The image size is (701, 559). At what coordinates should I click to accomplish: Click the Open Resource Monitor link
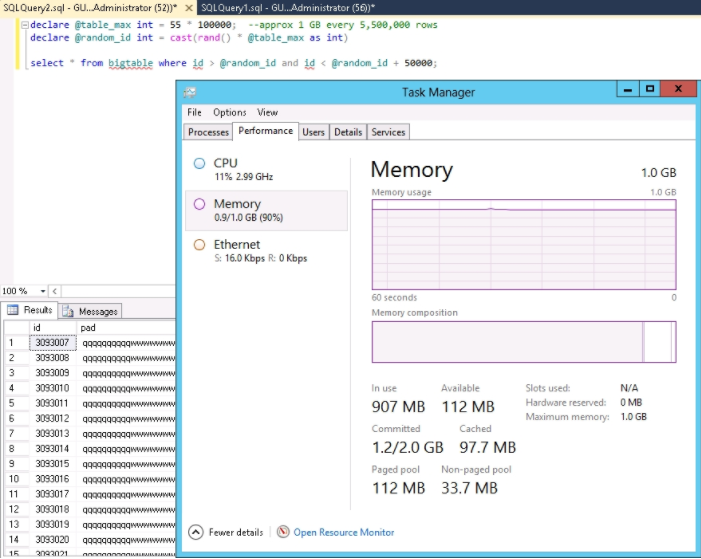tap(344, 532)
